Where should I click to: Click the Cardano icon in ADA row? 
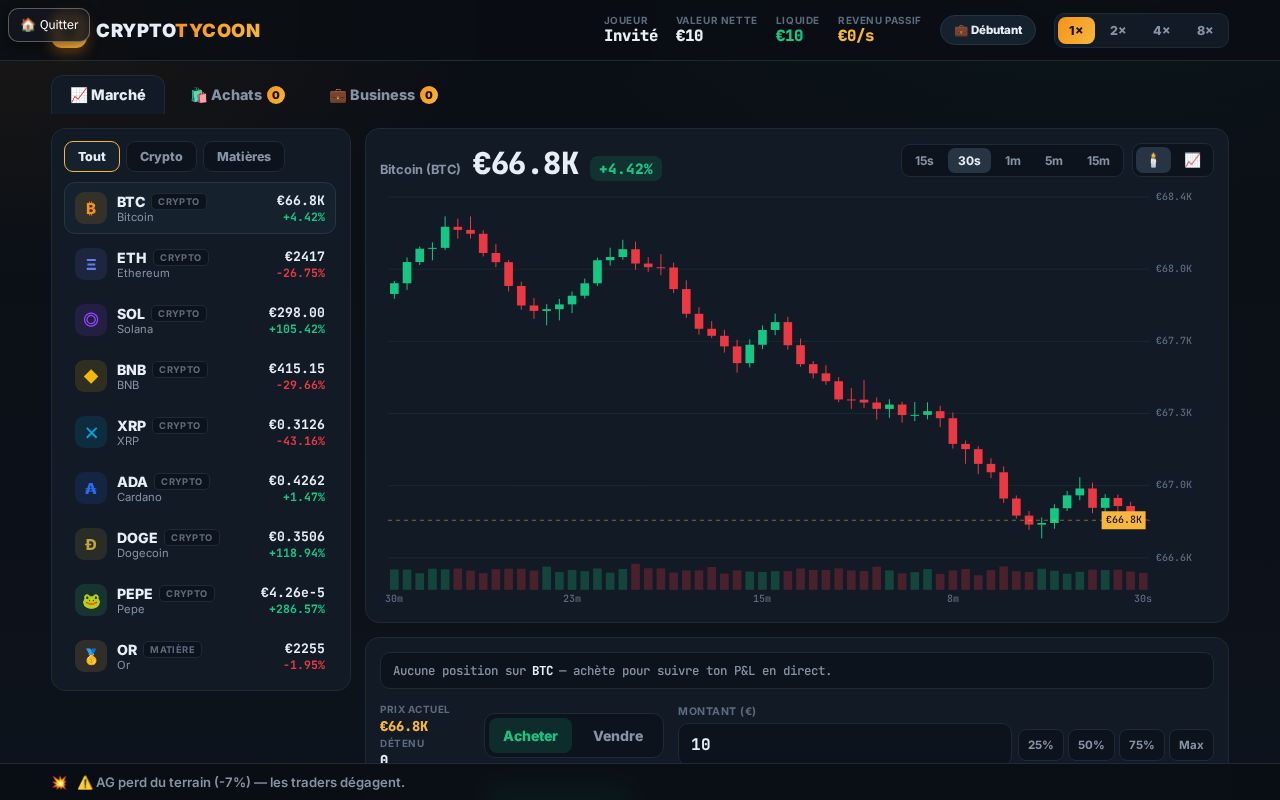click(x=91, y=488)
